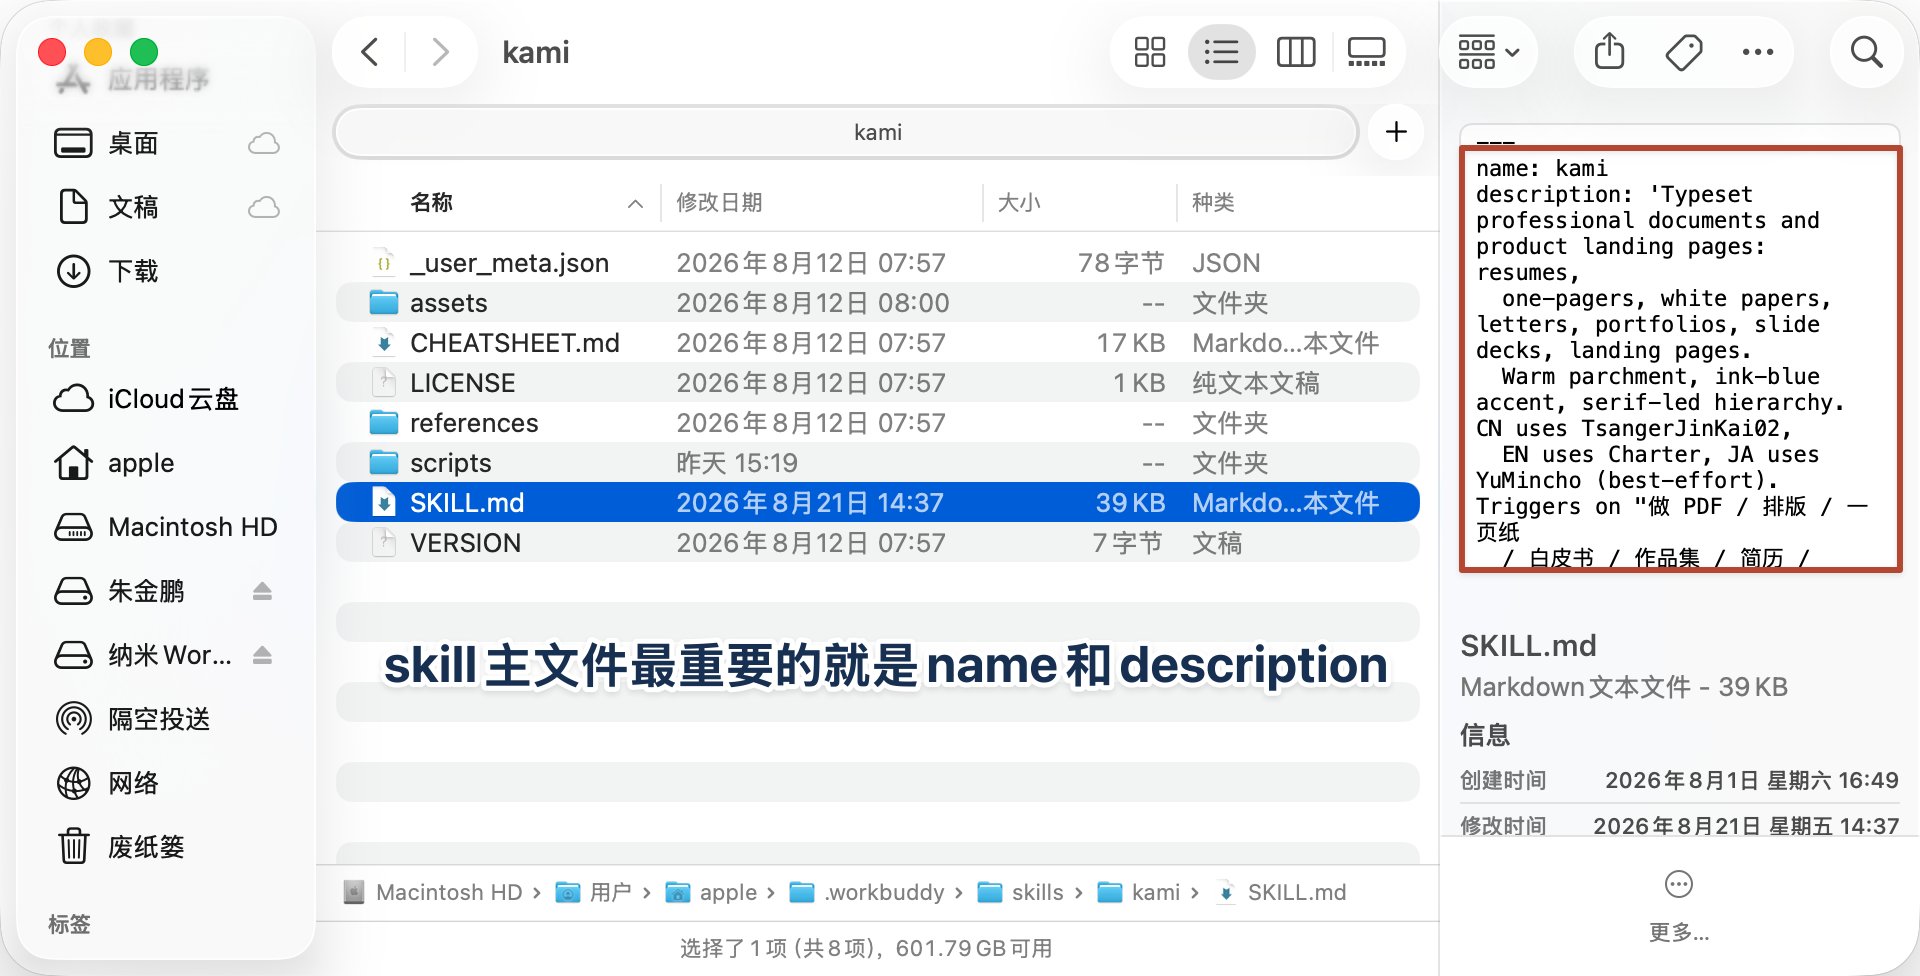Sort by 大小 column header
The height and width of the screenshot is (976, 1920).
[x=1019, y=202]
